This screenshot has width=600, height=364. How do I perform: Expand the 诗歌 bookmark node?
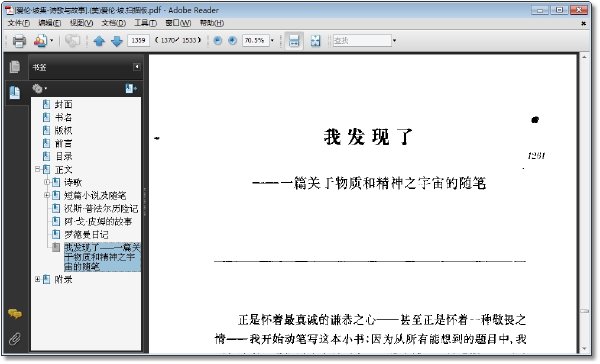pyautogui.click(x=47, y=182)
